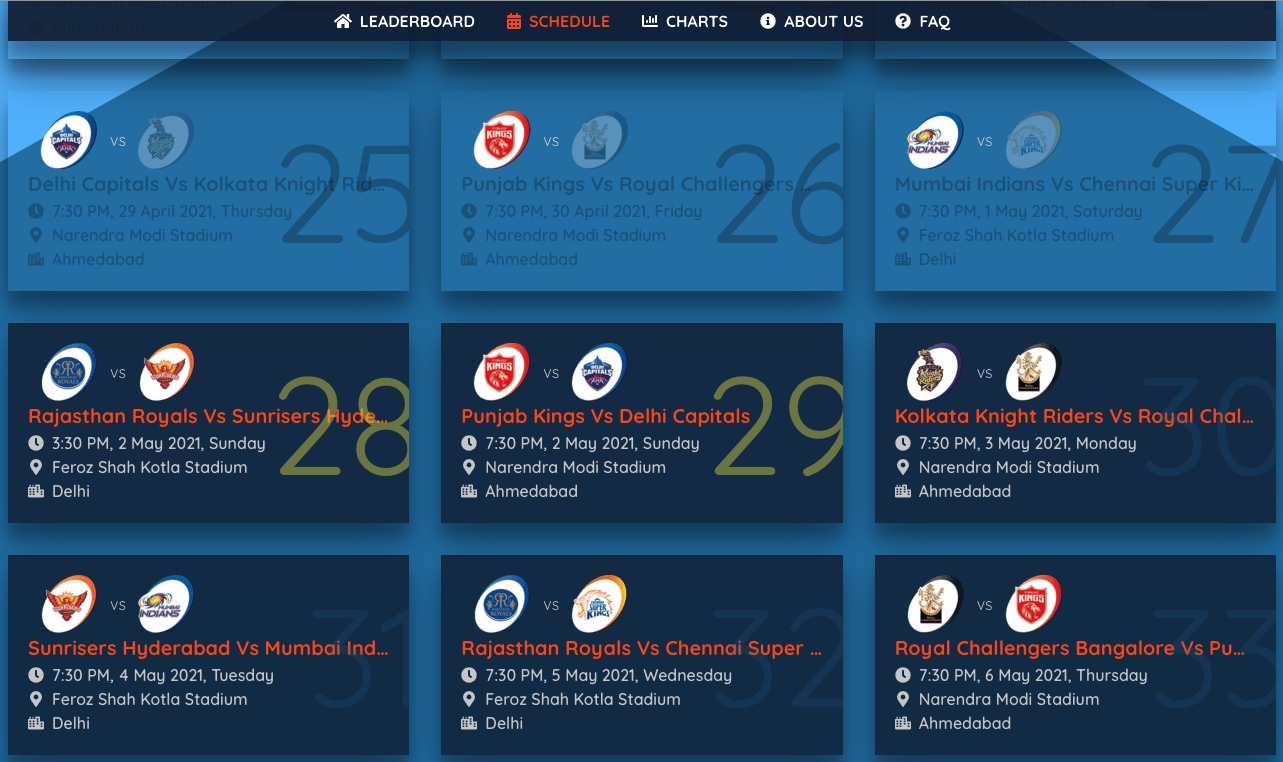1283x762 pixels.
Task: Click Delhi city text in match 32
Action: tap(504, 723)
